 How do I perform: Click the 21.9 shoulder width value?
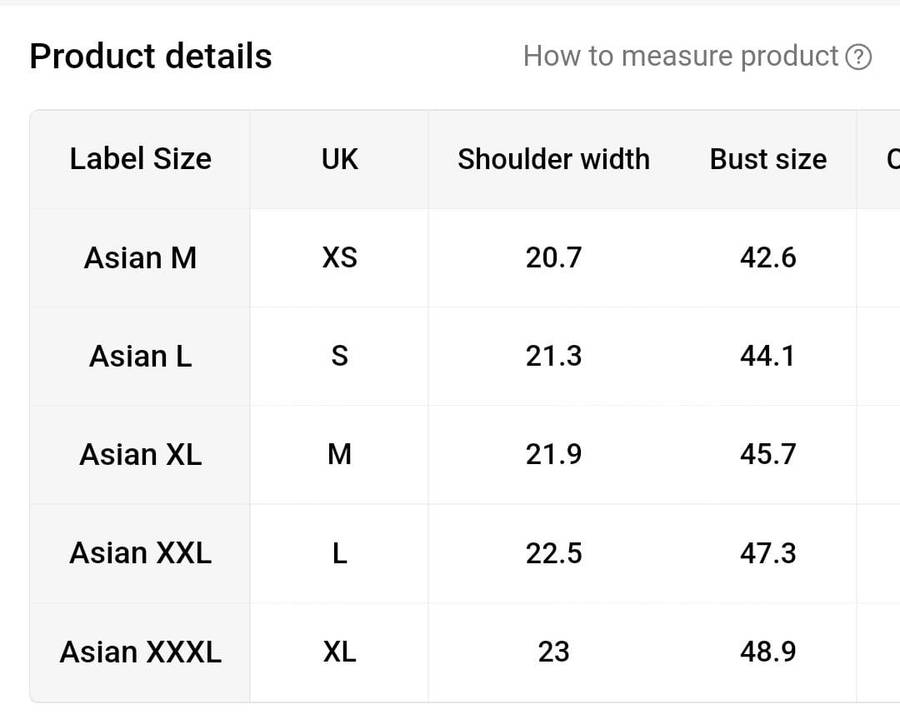tap(553, 454)
